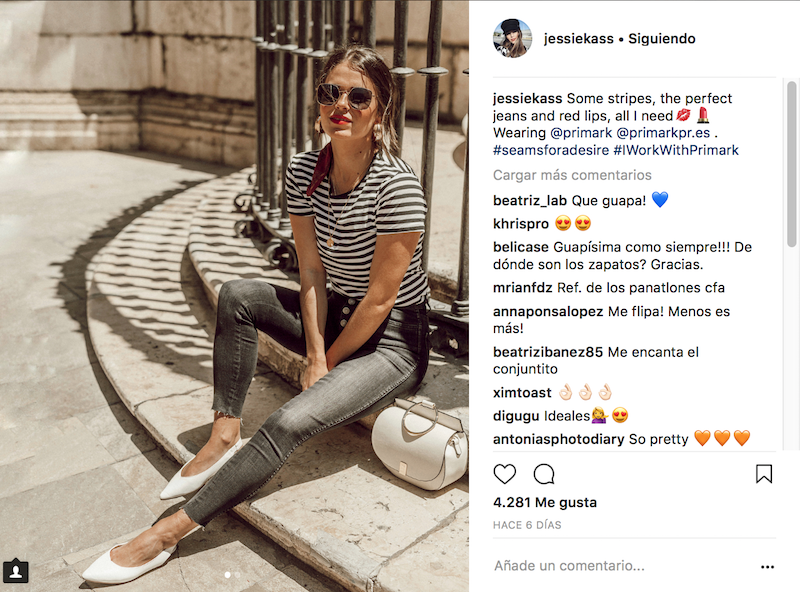Open the #IWorkWithPrimark hashtag
Screen dimensions: 800x592
pyautogui.click(x=676, y=150)
